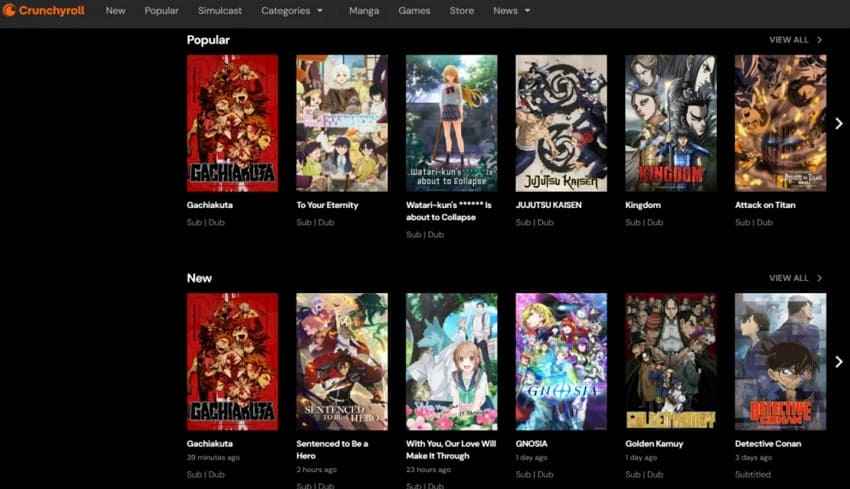Open the Attack on Titan poster
850x489 pixels.
pos(781,123)
